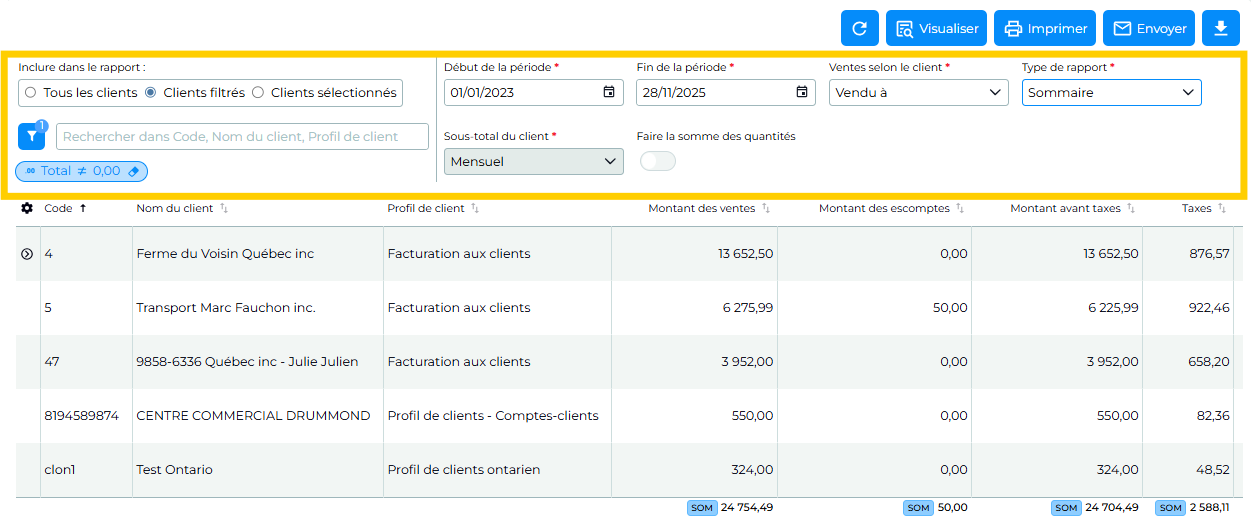
Task: Click amount before taxes 3 952,00
Action: [1113, 362]
